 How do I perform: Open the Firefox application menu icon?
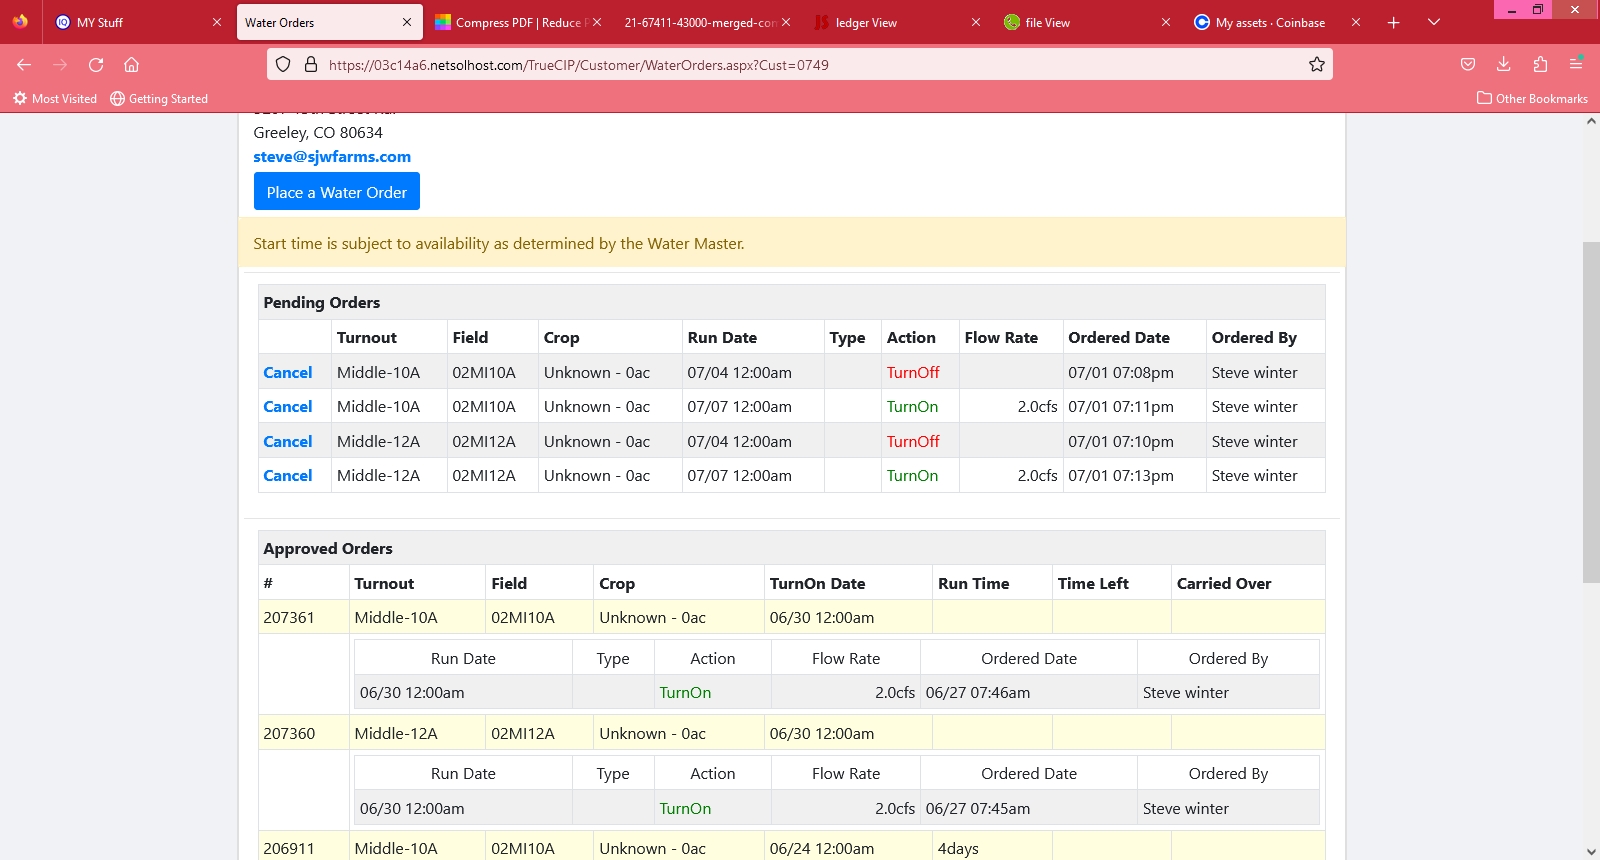point(1576,65)
